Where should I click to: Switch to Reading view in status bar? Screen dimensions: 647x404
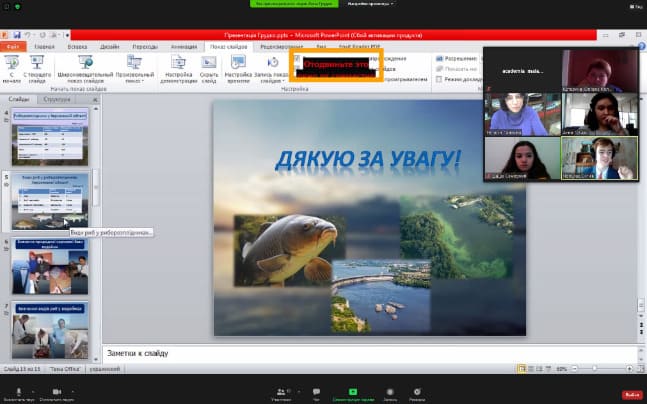[x=540, y=369]
